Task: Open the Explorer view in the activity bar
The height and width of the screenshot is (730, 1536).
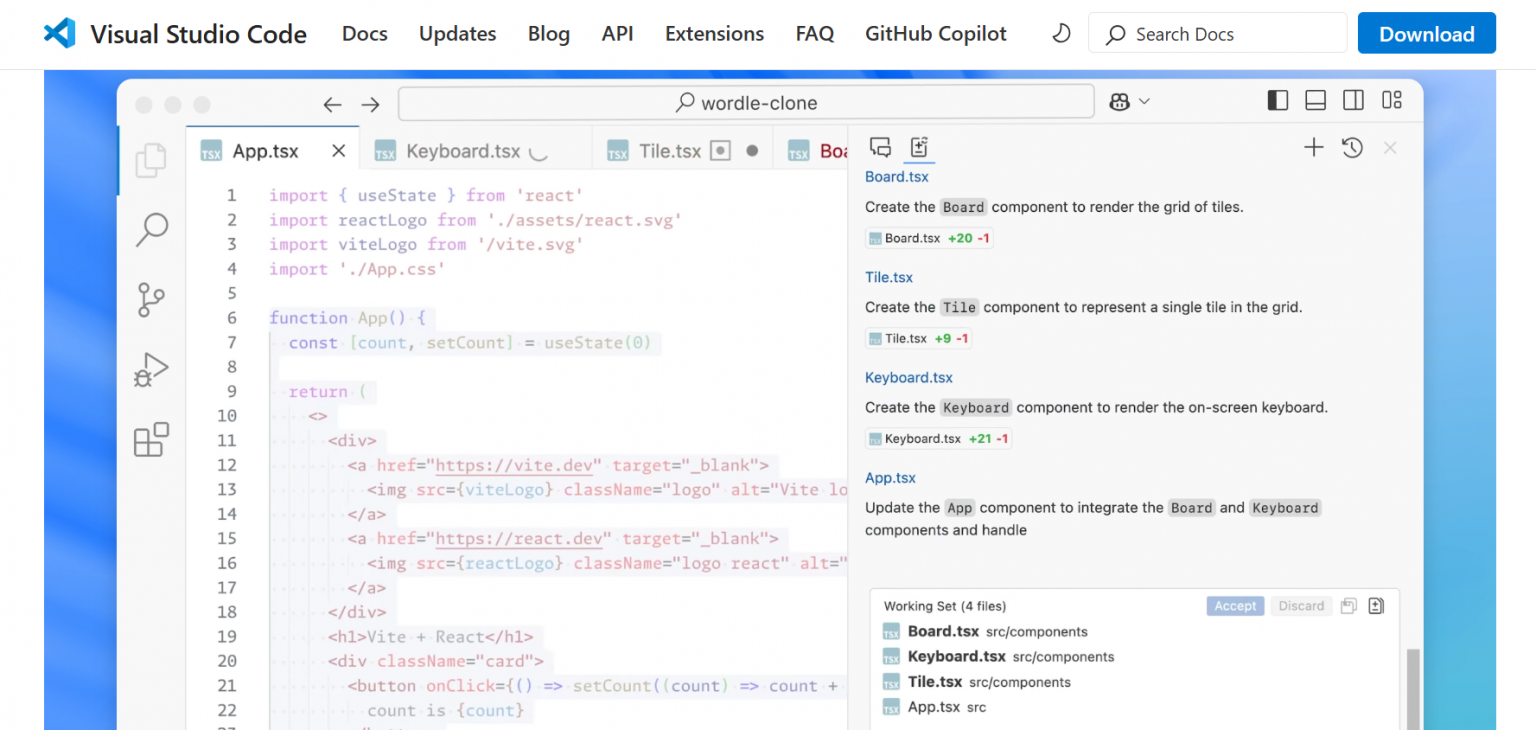Action: coord(151,160)
